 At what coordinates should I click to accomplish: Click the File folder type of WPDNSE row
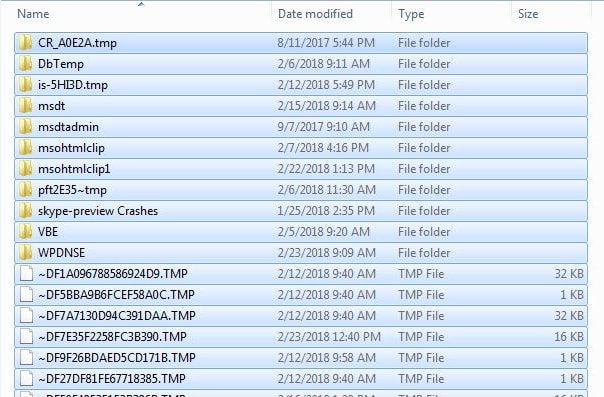coord(424,253)
